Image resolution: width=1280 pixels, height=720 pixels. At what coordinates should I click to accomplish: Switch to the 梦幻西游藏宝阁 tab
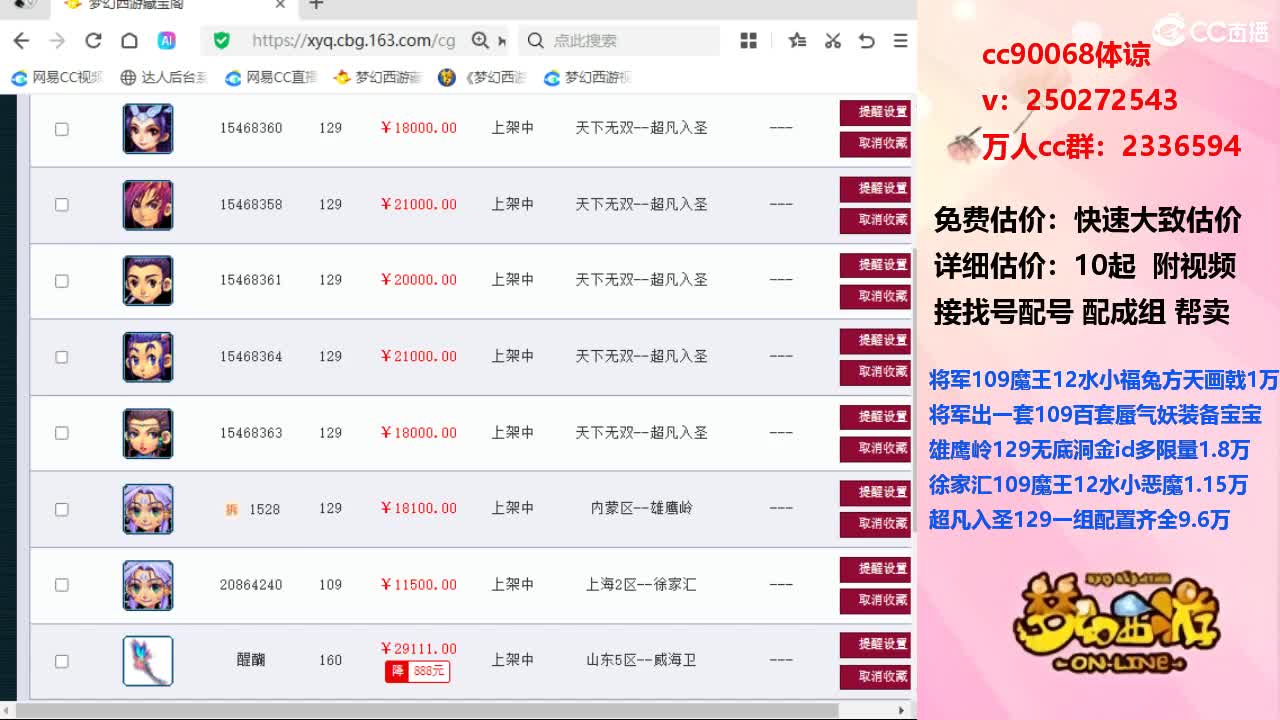coord(173,5)
